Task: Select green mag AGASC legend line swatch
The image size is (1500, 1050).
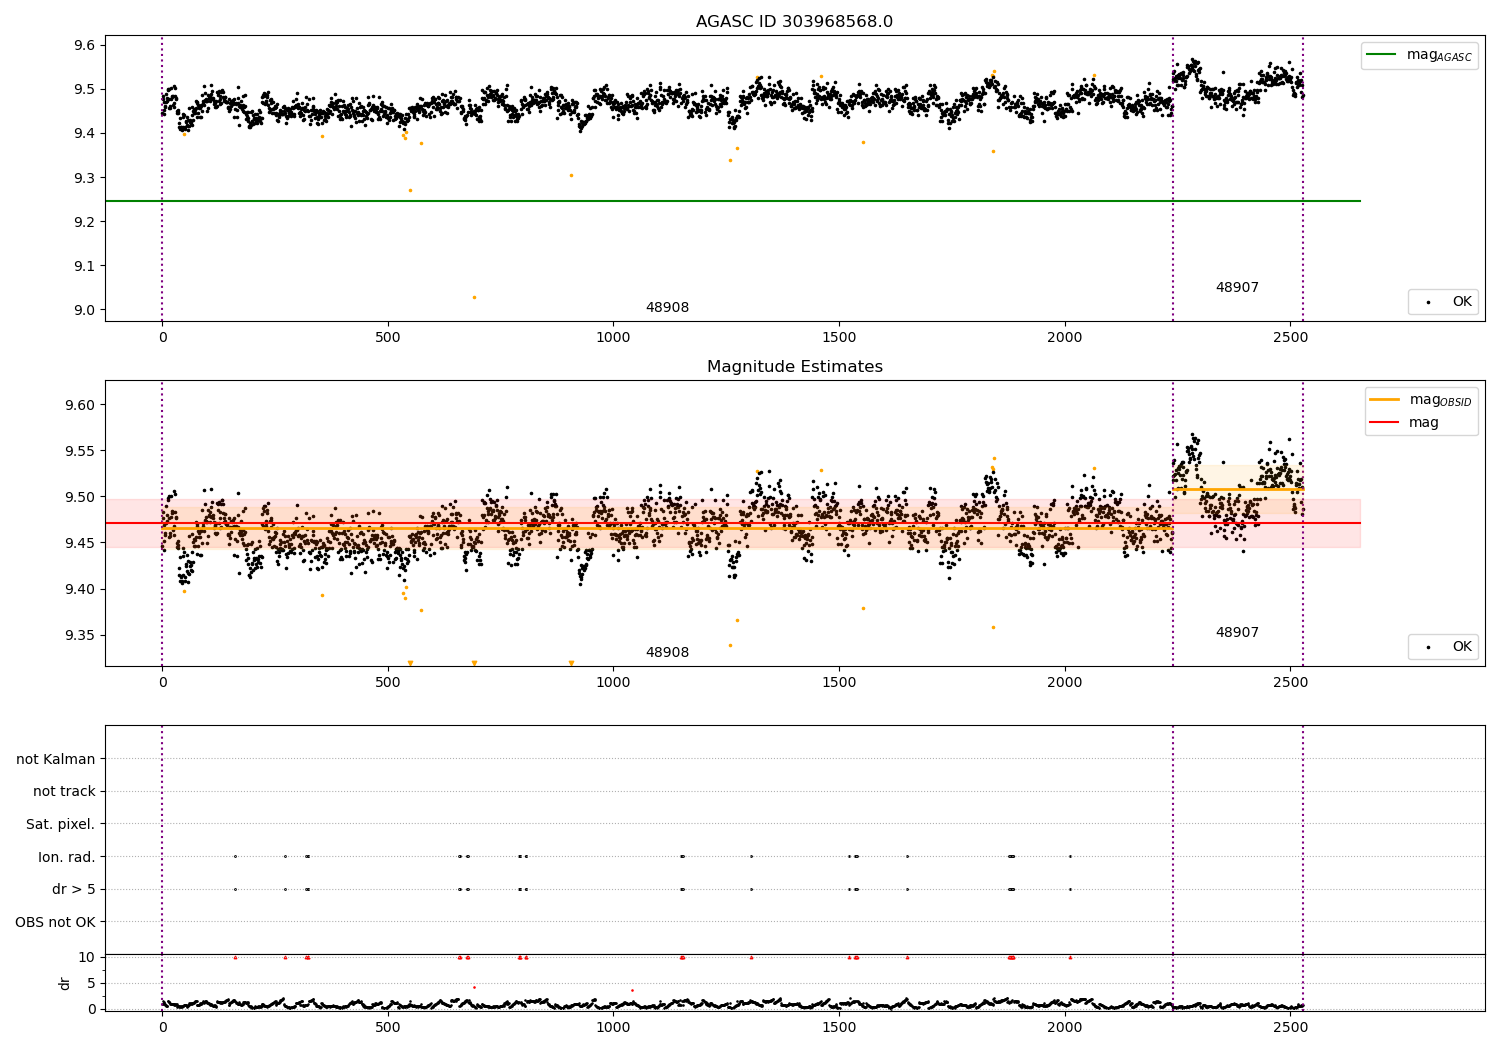Action: (1383, 55)
